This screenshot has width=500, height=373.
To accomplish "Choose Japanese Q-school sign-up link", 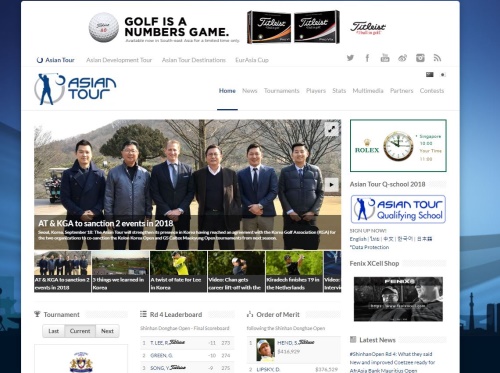I will (424, 239).
